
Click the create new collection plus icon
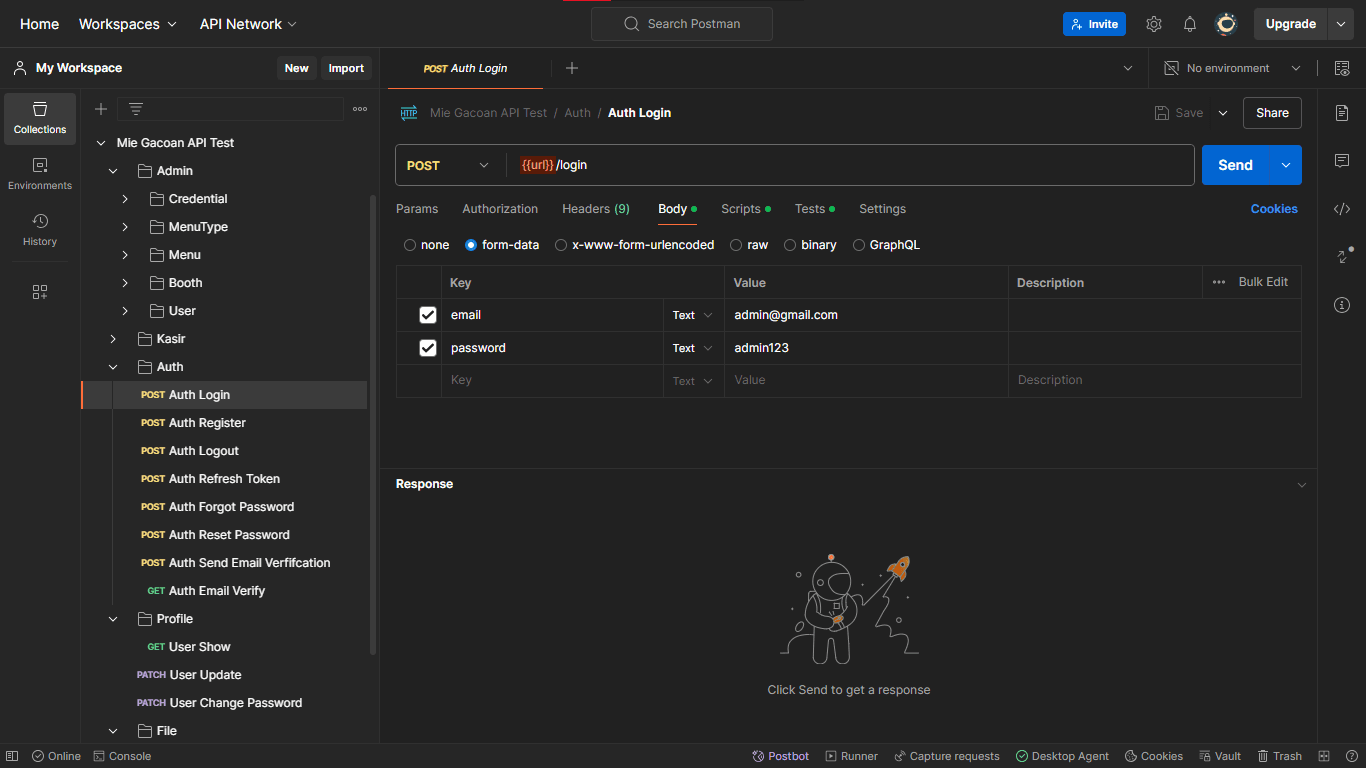pos(101,109)
